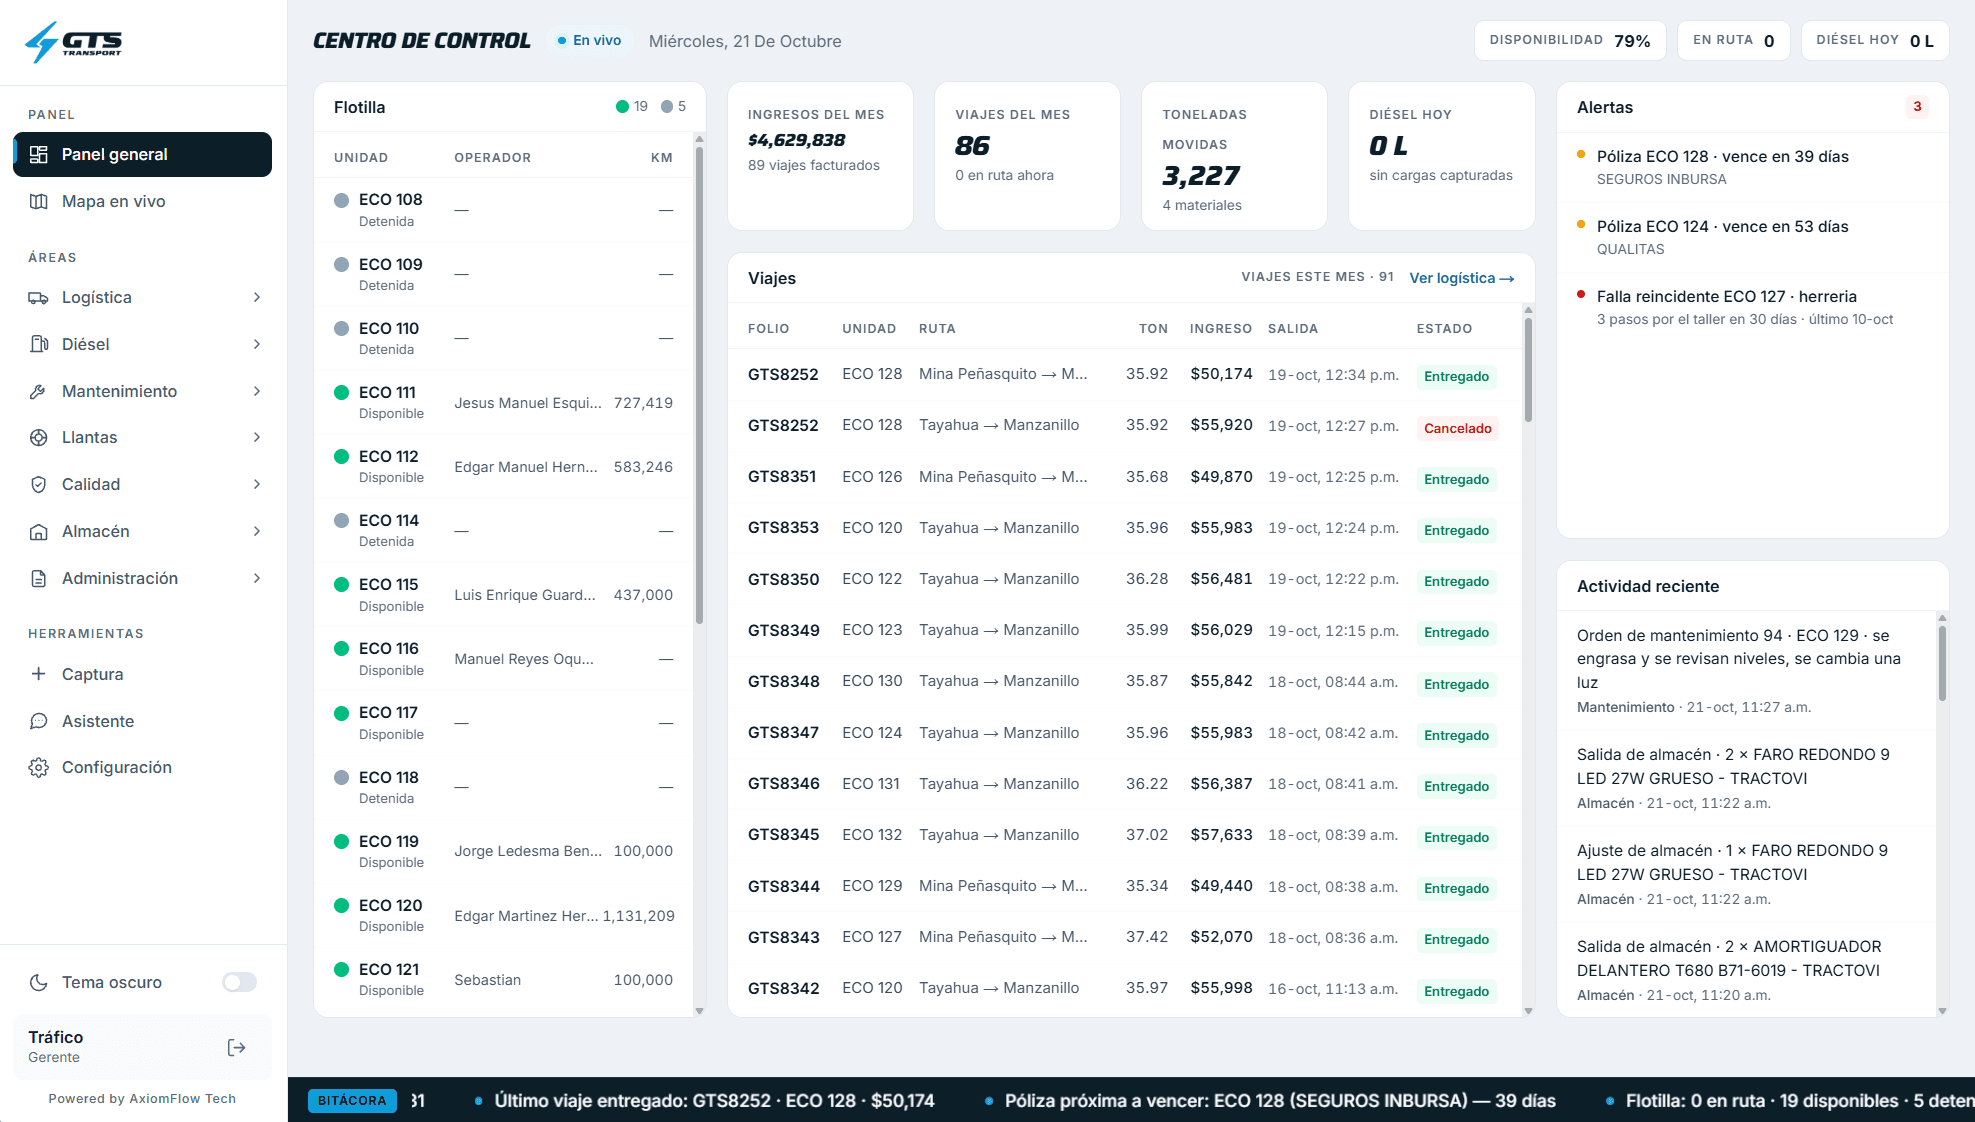Expand the Logística section chevron
The image size is (1975, 1122).
click(x=257, y=297)
